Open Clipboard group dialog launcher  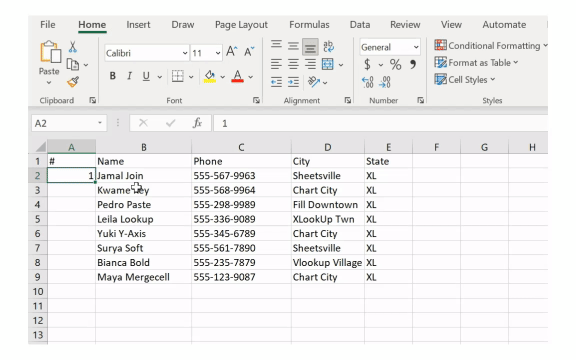click(92, 100)
